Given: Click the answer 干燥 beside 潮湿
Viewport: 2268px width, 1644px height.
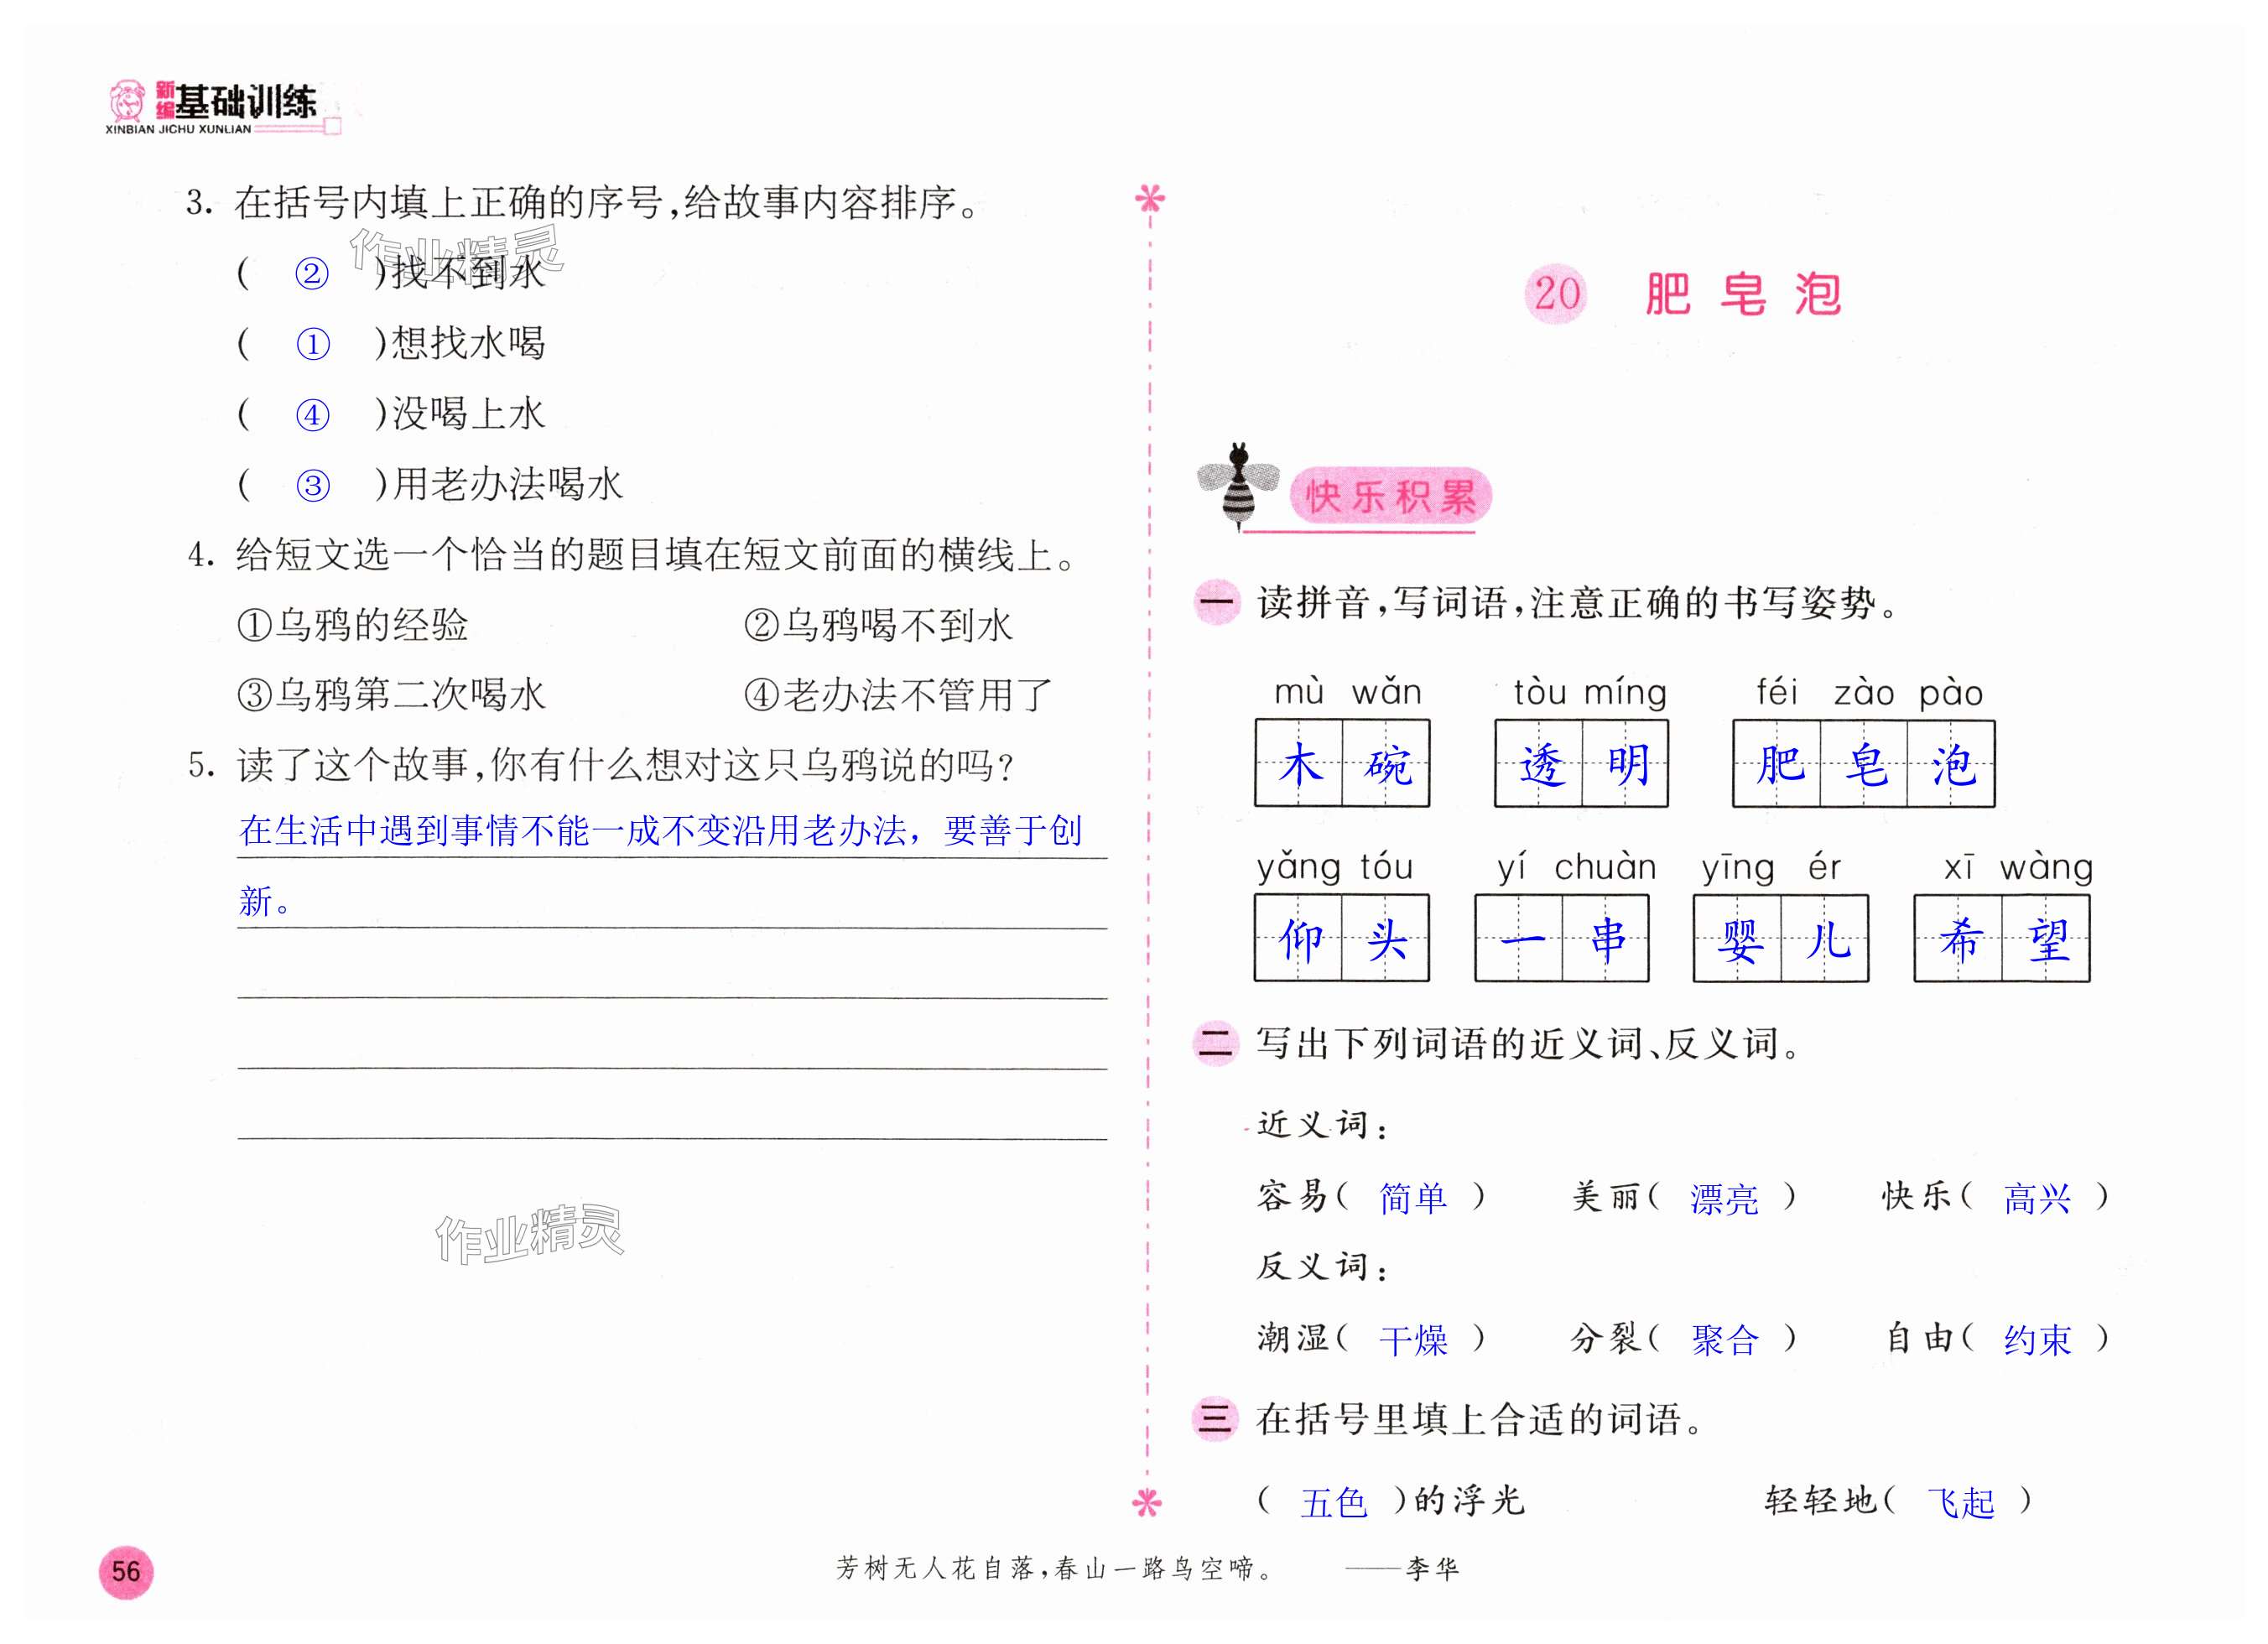Looking at the screenshot, I should point(1413,1340).
